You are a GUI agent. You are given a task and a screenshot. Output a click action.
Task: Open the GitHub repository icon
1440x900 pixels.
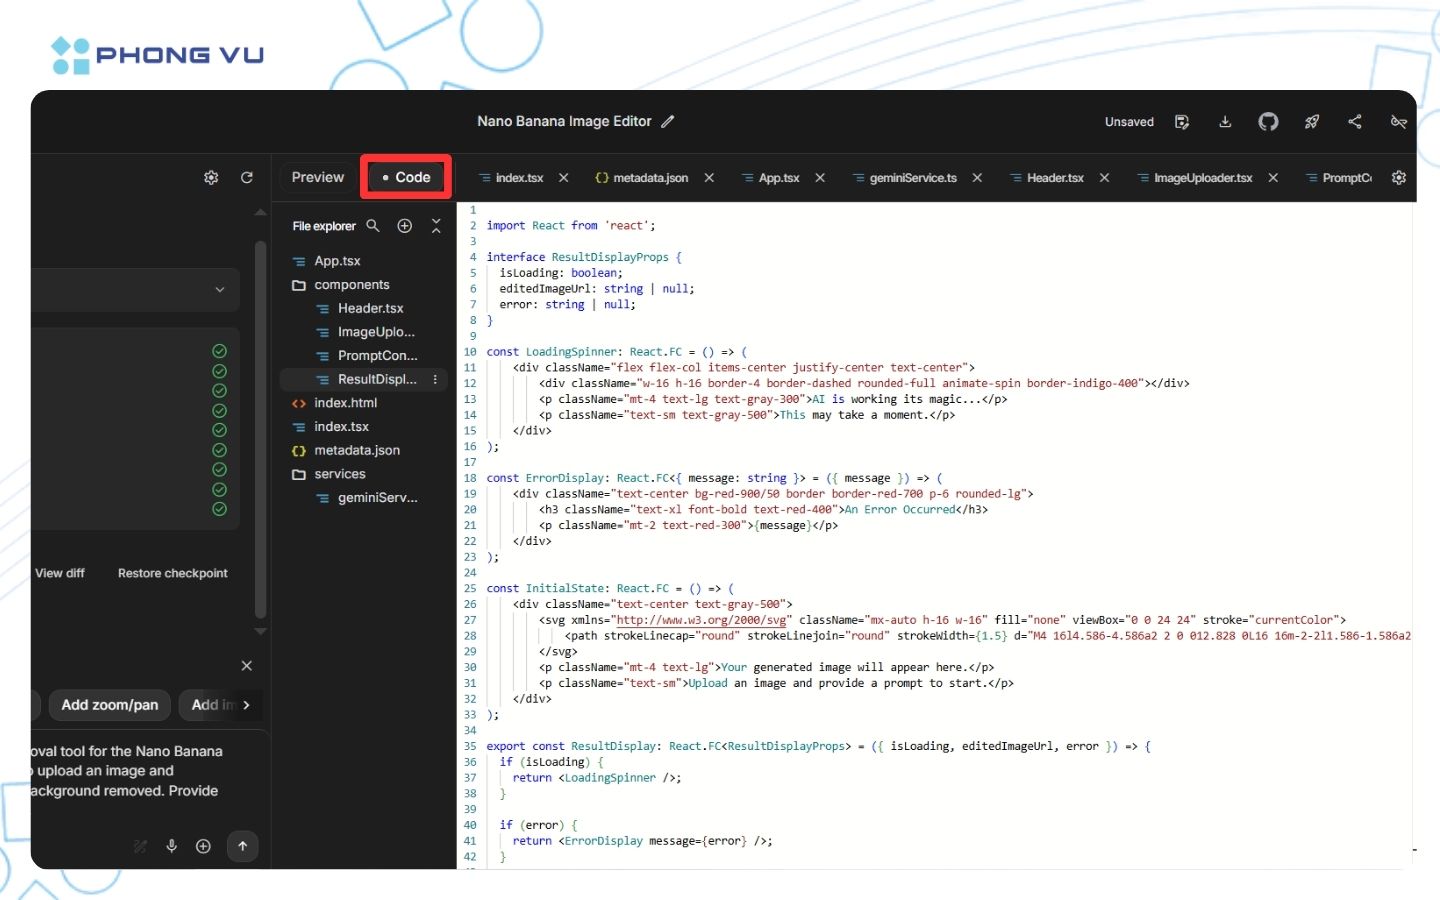pyautogui.click(x=1268, y=121)
